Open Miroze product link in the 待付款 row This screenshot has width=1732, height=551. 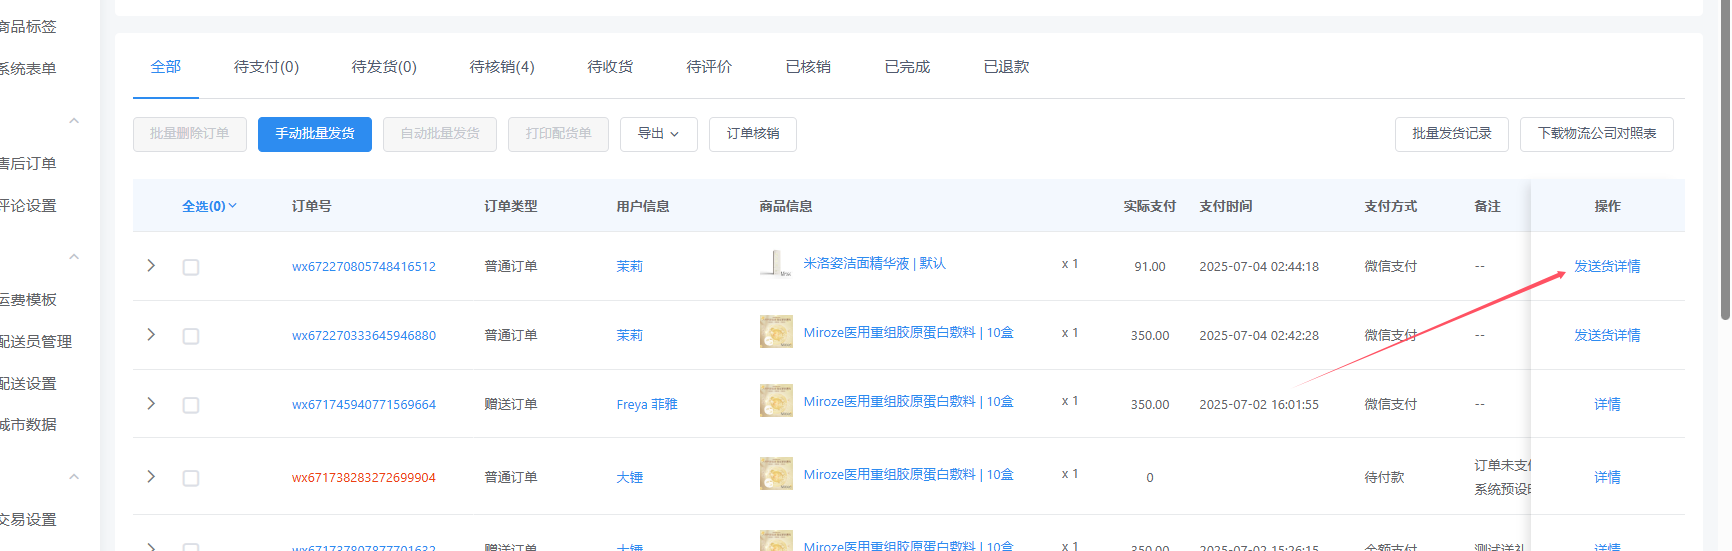[909, 475]
